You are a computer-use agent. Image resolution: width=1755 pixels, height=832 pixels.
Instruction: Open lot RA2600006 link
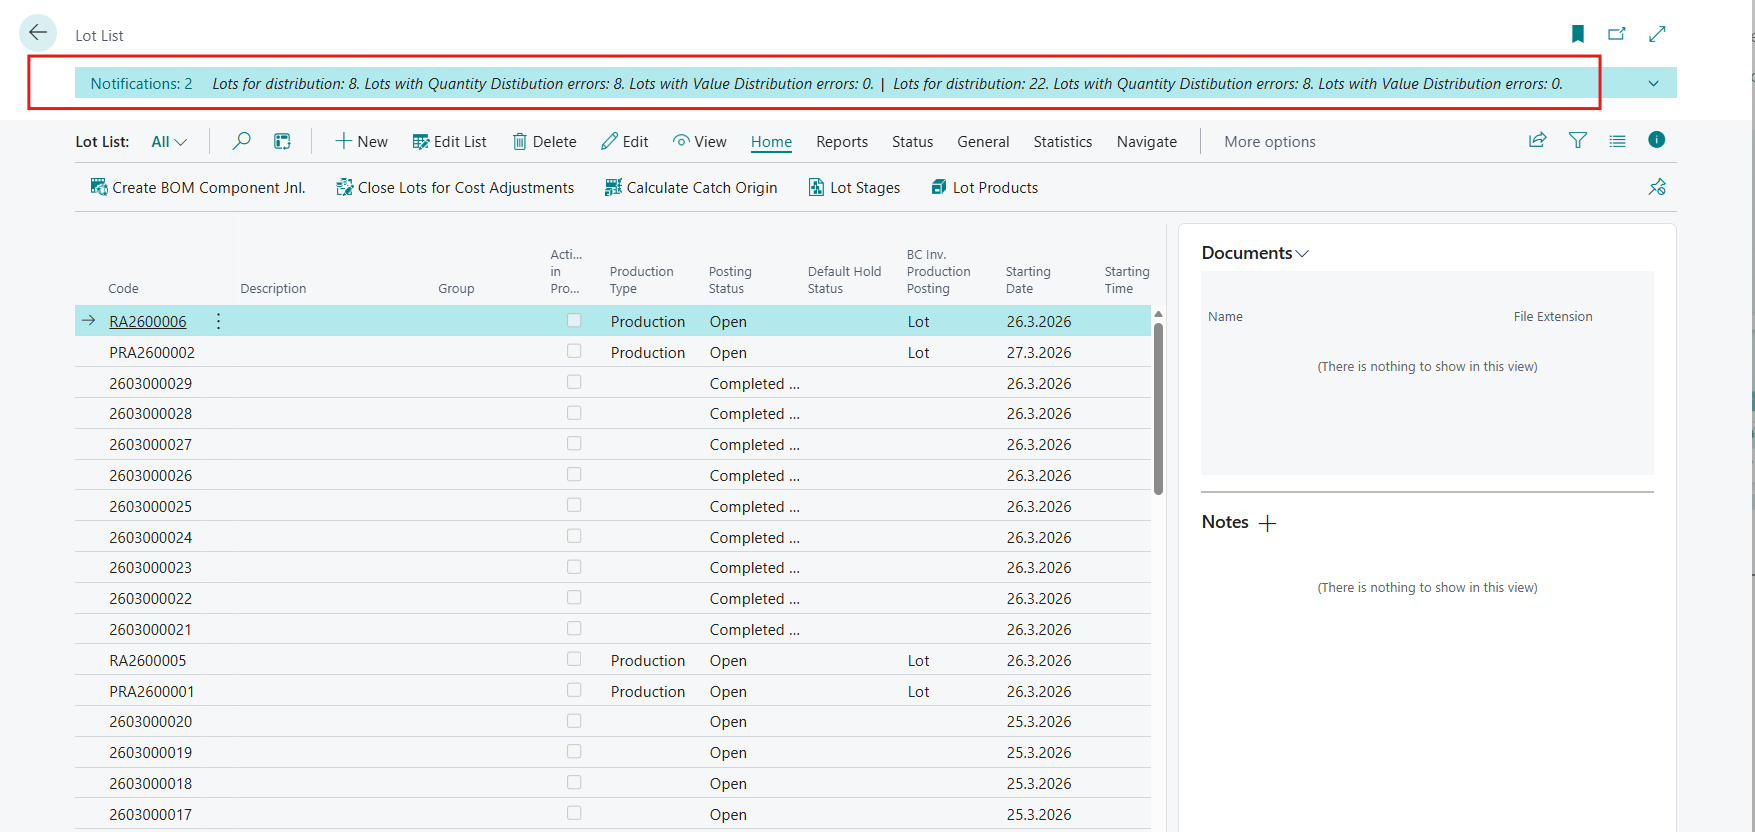tap(147, 321)
